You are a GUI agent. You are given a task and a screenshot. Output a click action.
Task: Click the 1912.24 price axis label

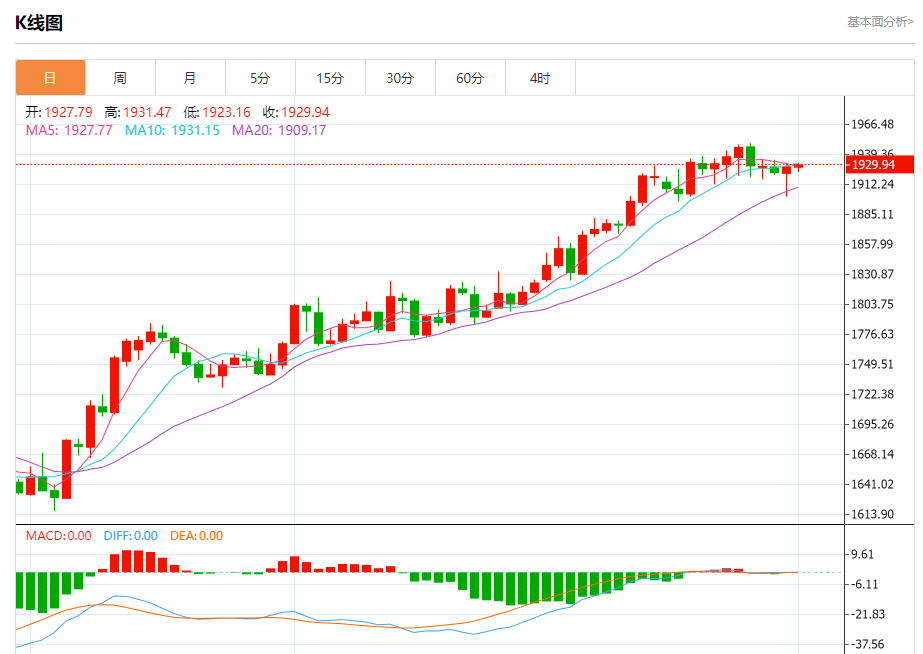tap(872, 184)
